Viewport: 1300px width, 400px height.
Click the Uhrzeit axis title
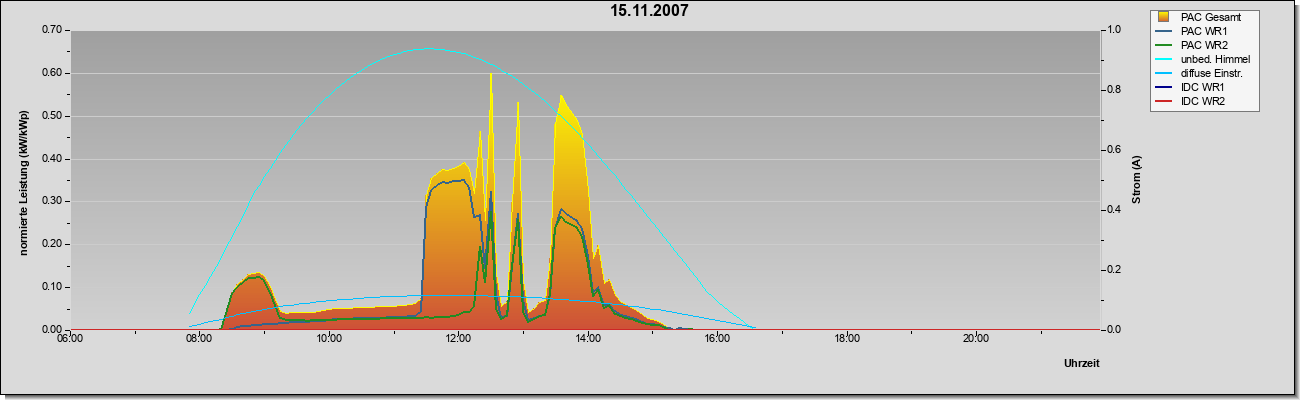pyautogui.click(x=1082, y=364)
